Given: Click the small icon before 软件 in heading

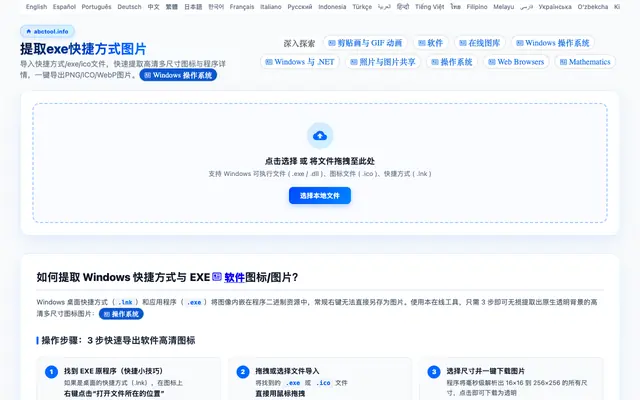Looking at the screenshot, I should tap(217, 277).
